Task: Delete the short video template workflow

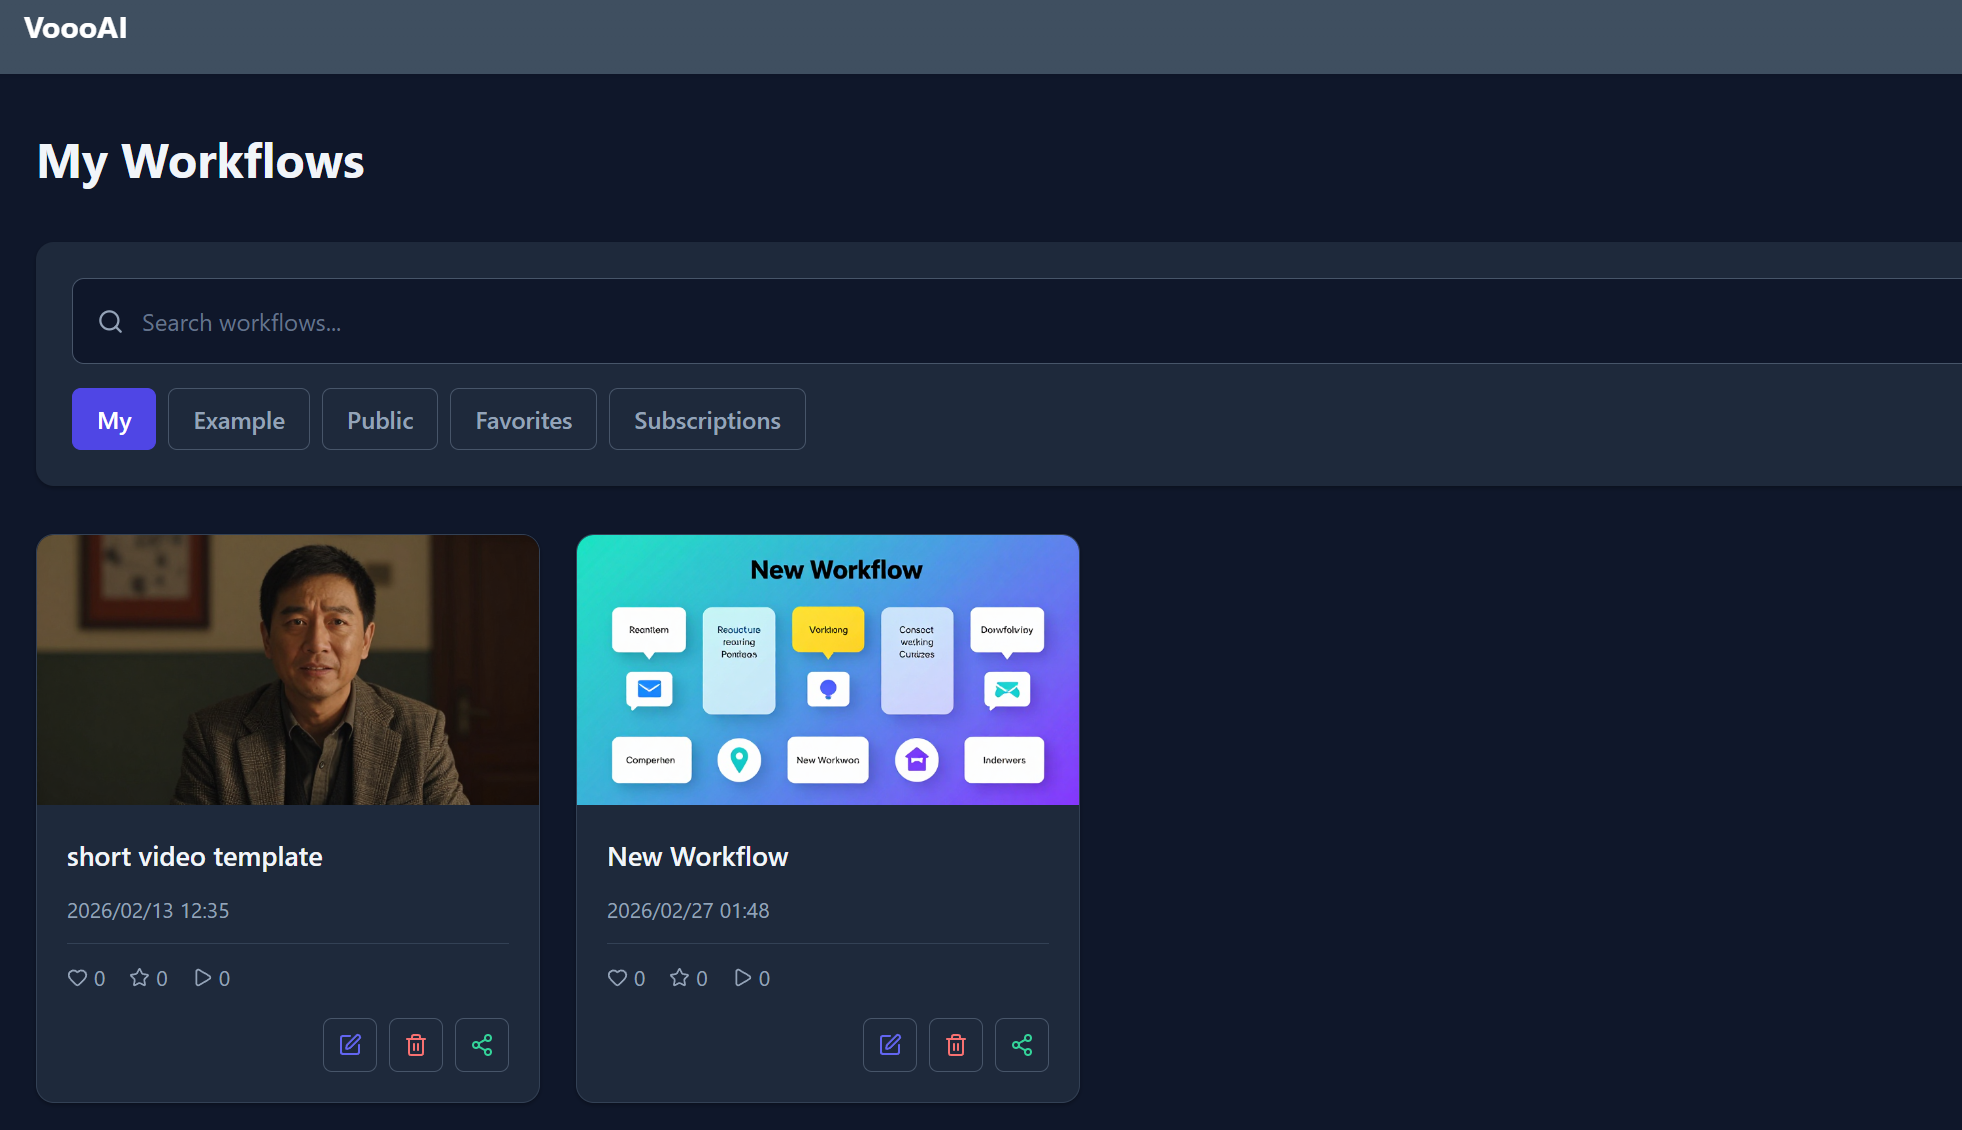Action: click(415, 1044)
